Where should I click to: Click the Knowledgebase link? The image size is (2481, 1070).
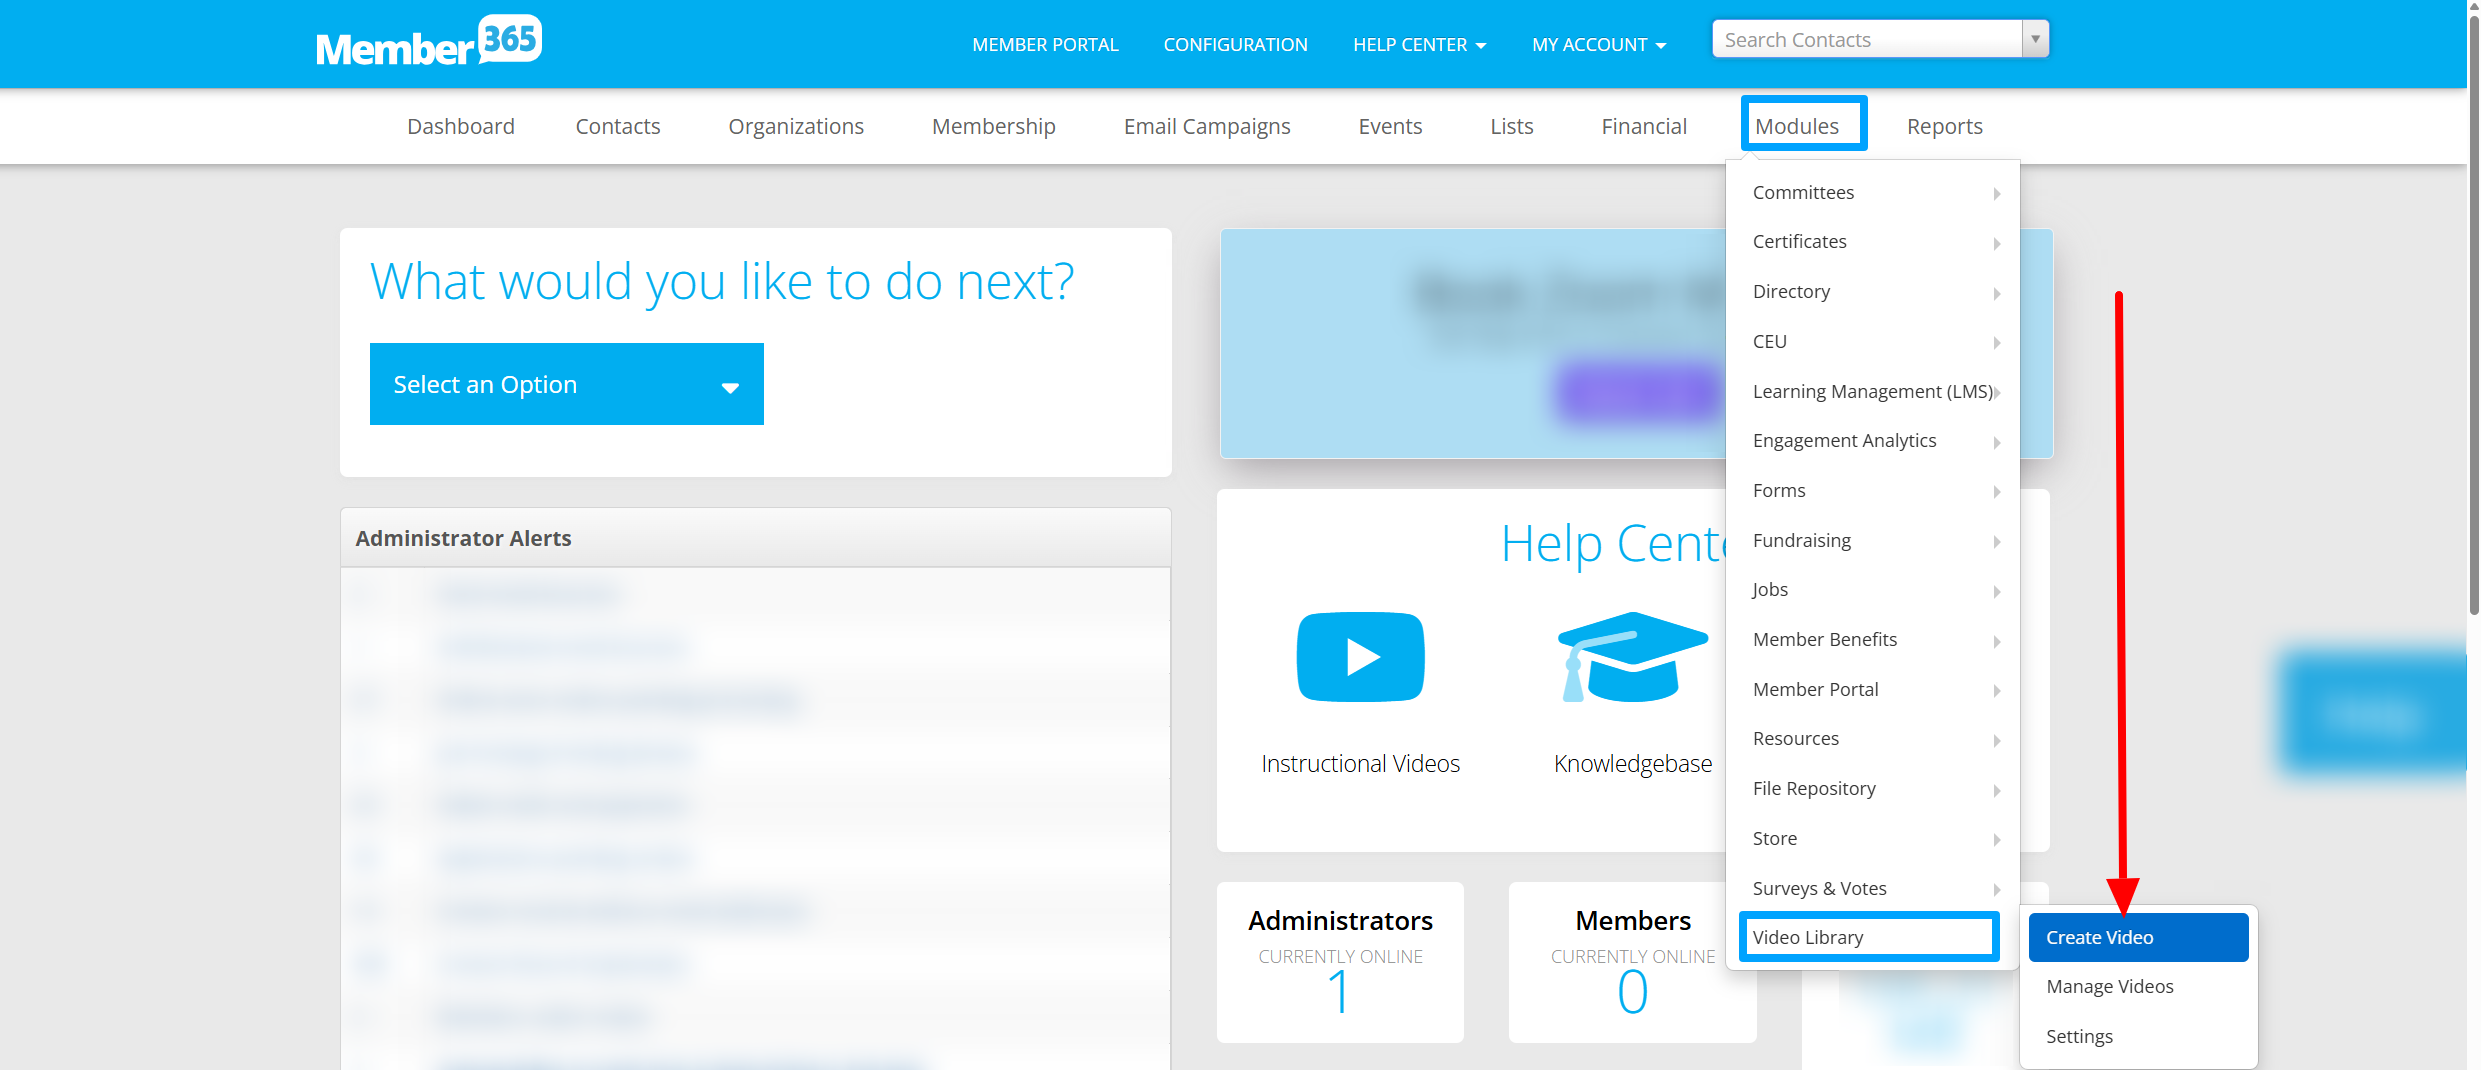pyautogui.click(x=1632, y=764)
